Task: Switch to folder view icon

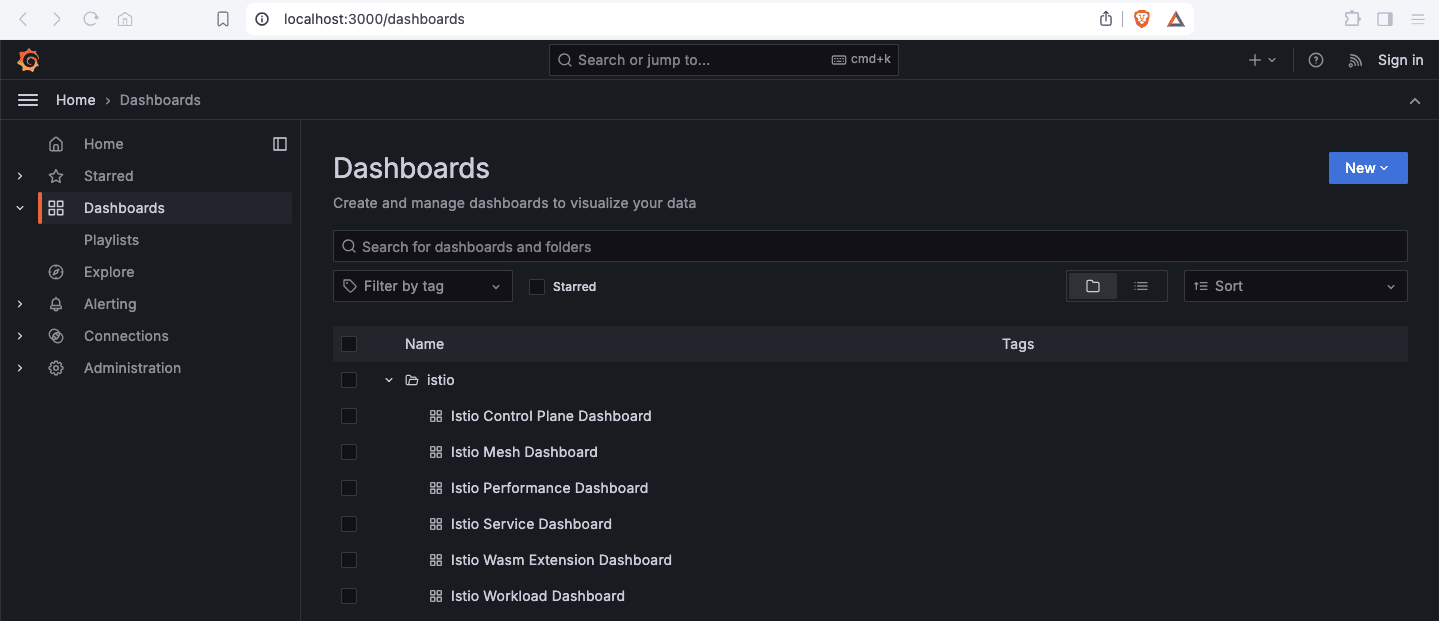Action: 1093,286
